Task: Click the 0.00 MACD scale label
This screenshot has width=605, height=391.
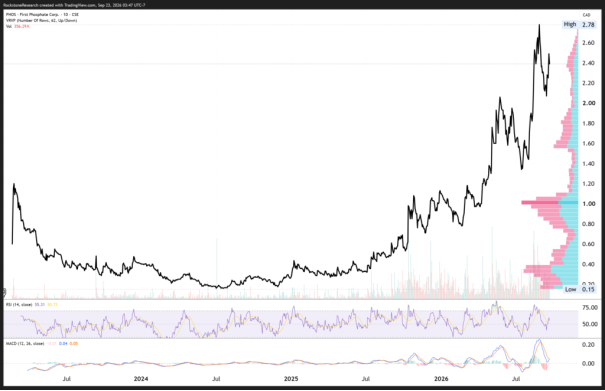Action: coord(588,363)
